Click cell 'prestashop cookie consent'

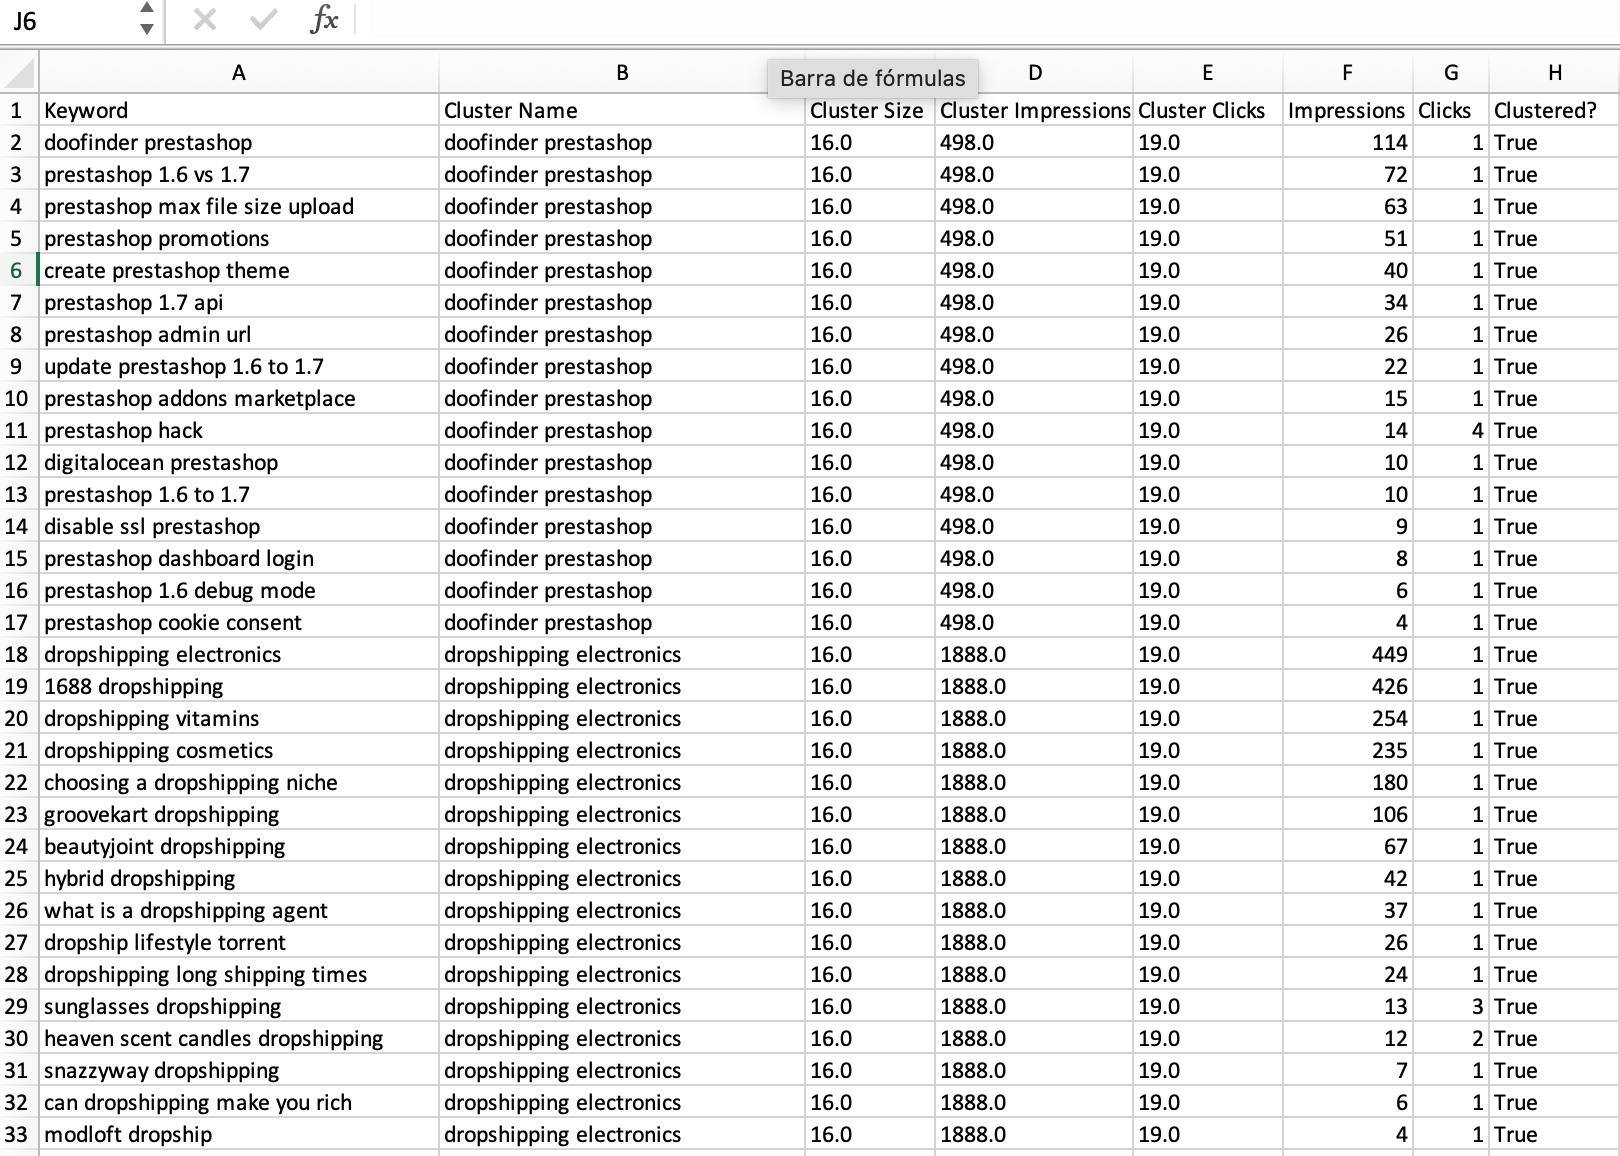pos(238,622)
